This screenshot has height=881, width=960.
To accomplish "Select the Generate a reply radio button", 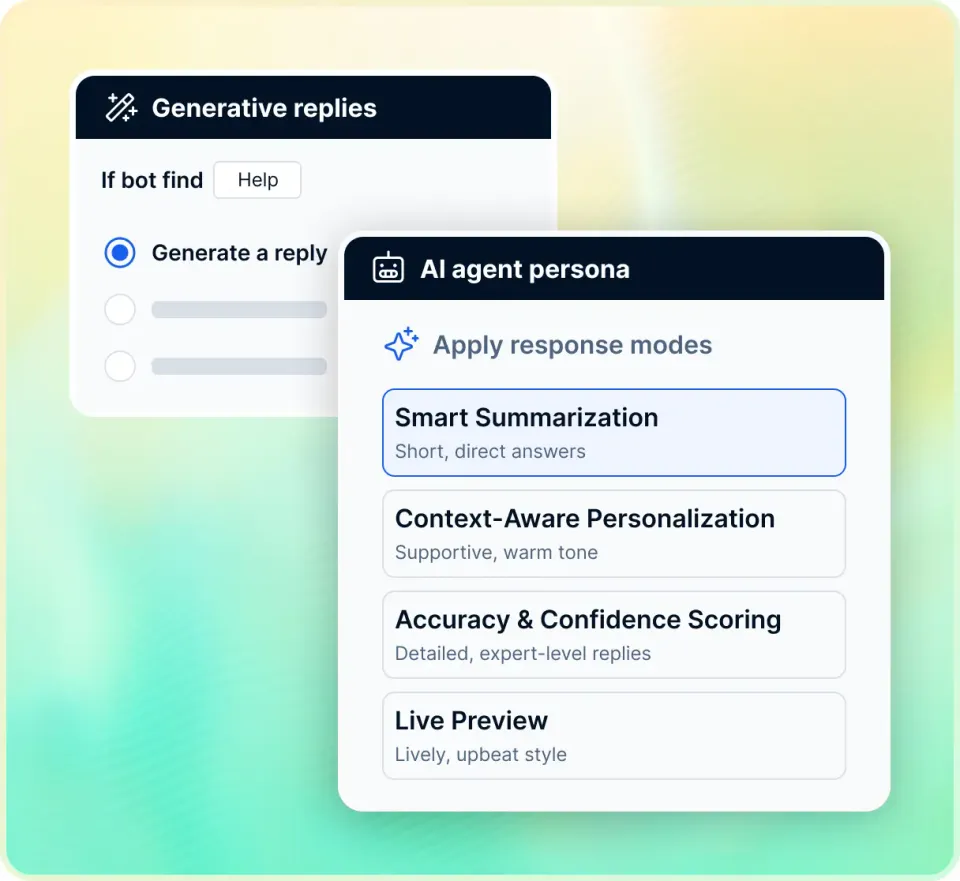I will [120, 253].
